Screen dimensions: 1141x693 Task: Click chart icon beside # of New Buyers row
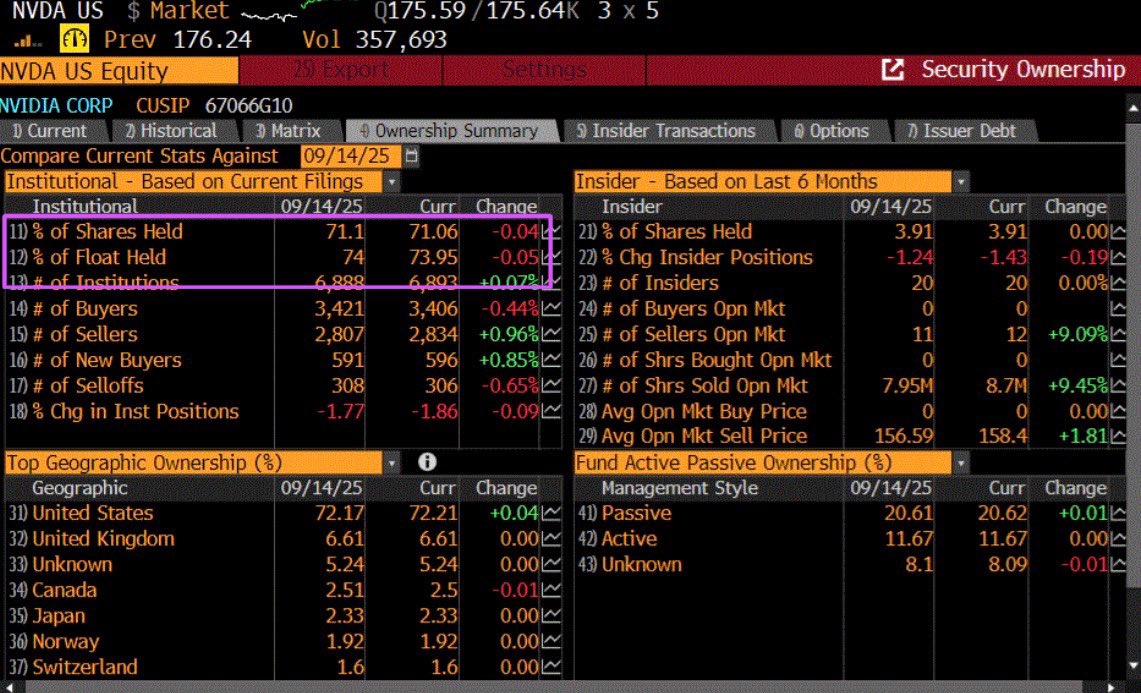pos(549,361)
